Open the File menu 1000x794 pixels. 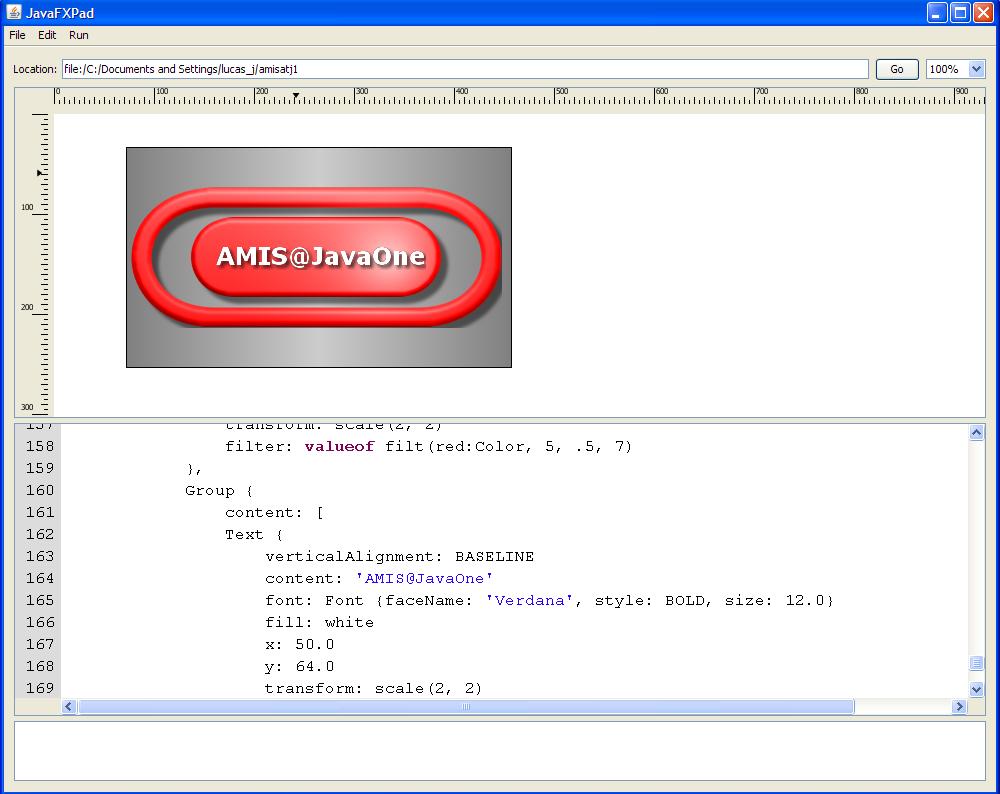17,35
